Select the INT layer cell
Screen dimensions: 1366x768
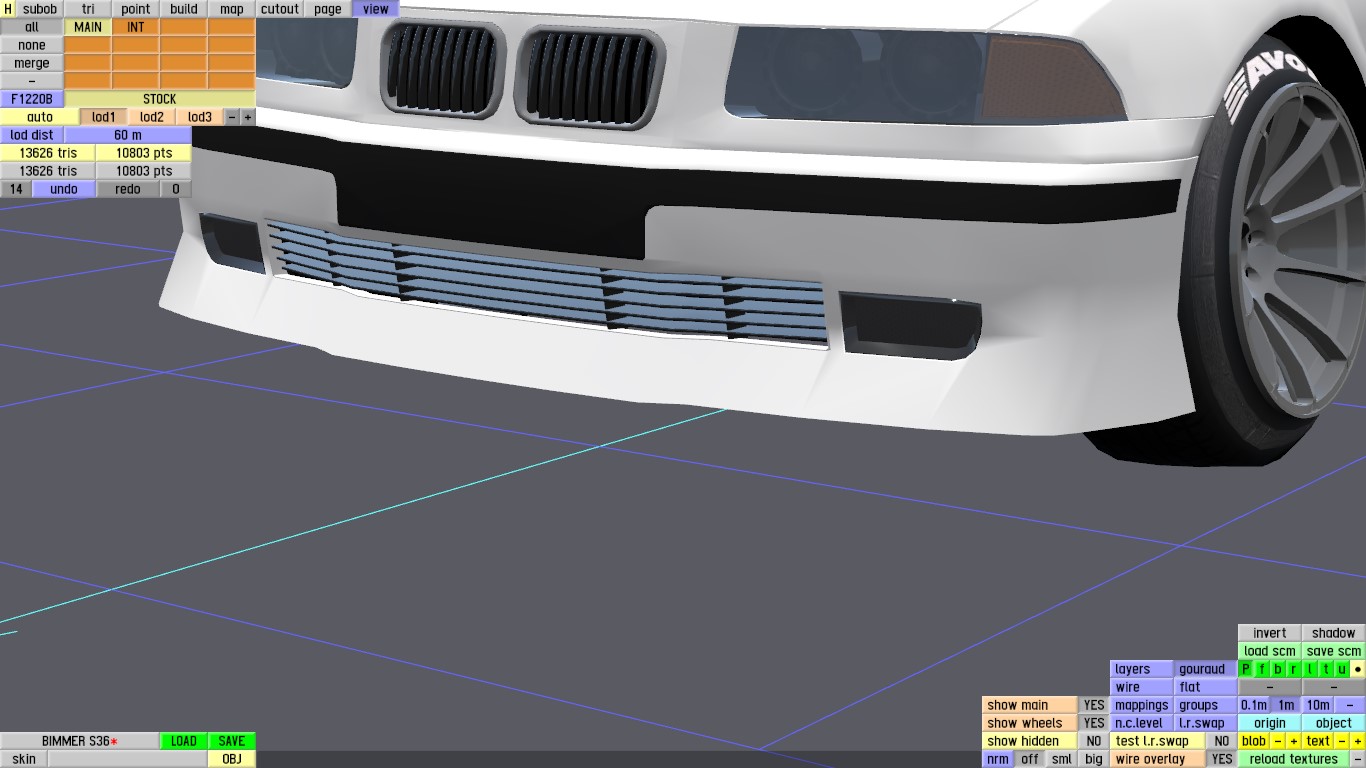point(136,27)
